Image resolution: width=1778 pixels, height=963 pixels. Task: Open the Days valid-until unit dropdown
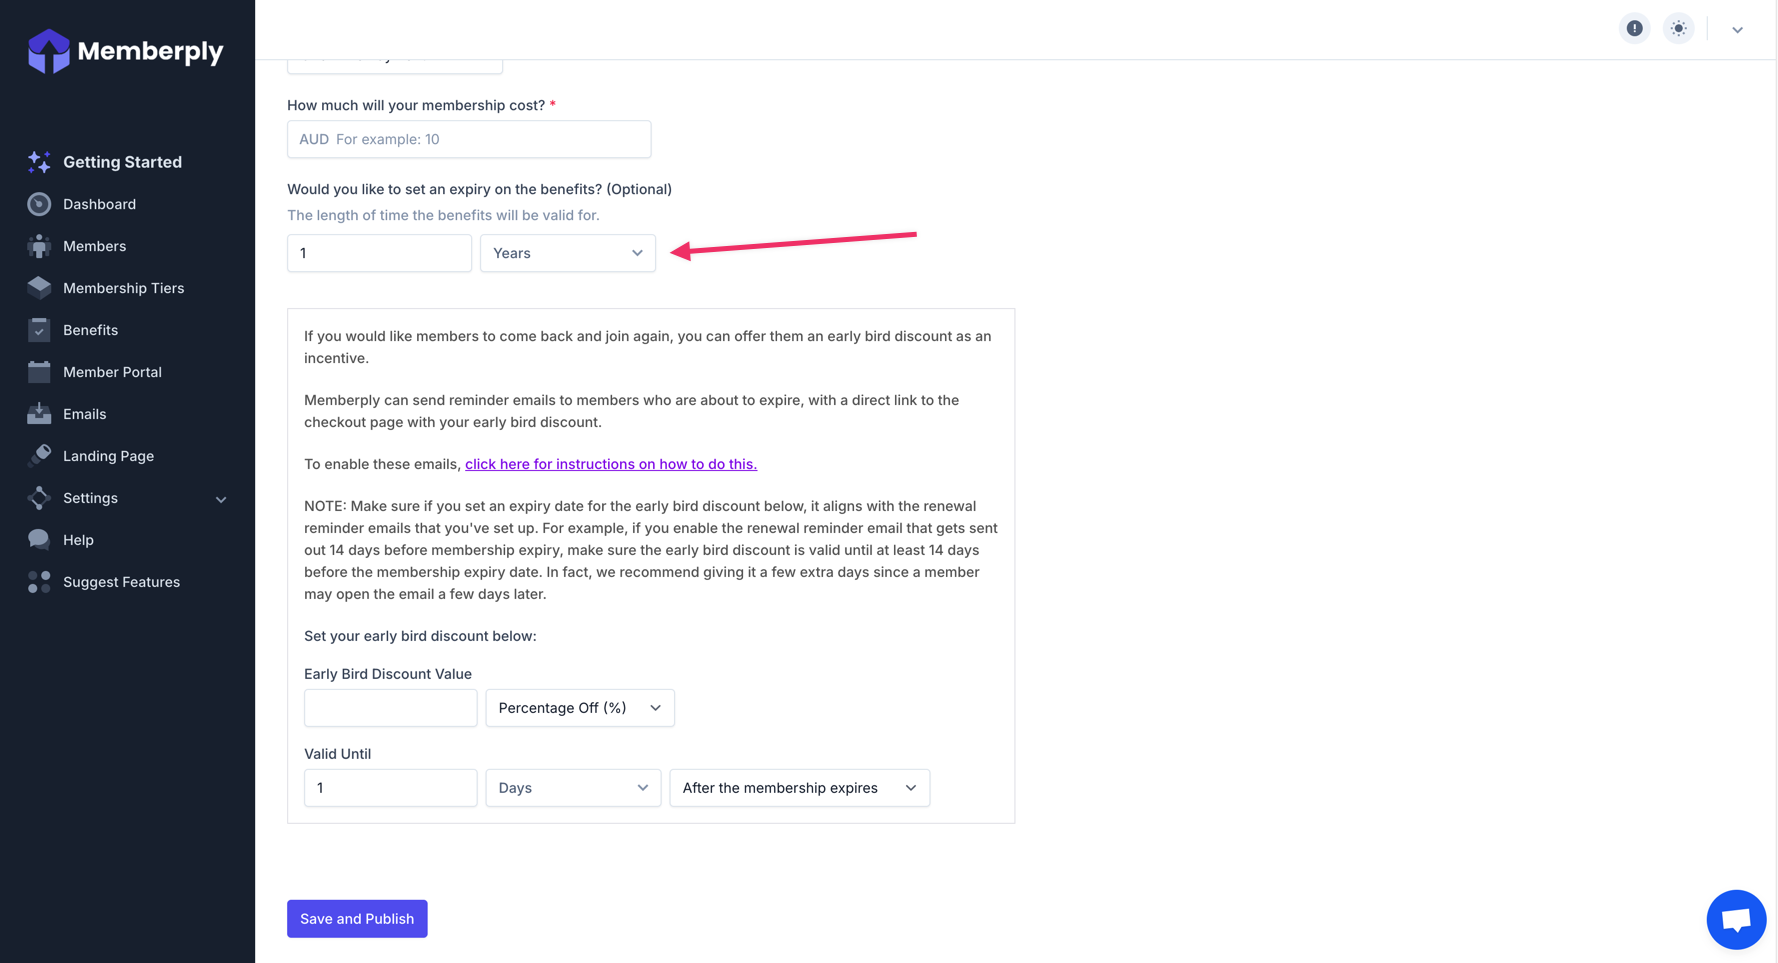click(572, 788)
